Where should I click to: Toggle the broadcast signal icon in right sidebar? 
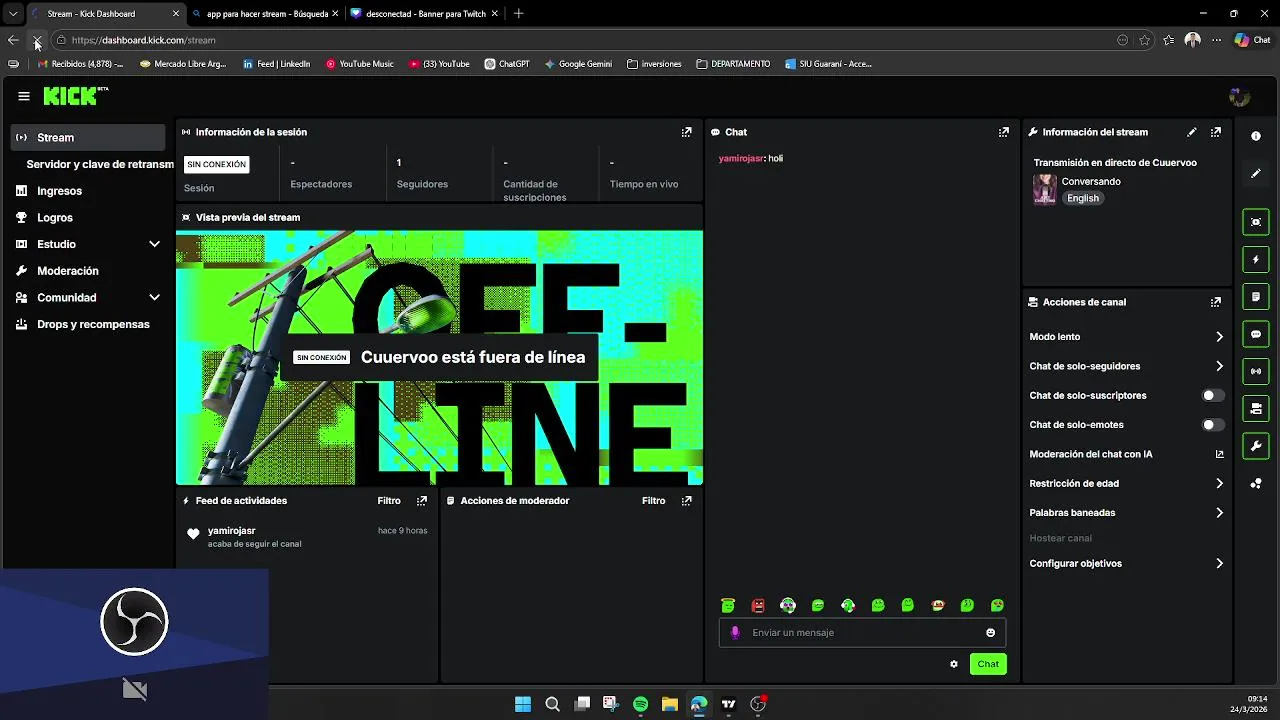click(1256, 371)
